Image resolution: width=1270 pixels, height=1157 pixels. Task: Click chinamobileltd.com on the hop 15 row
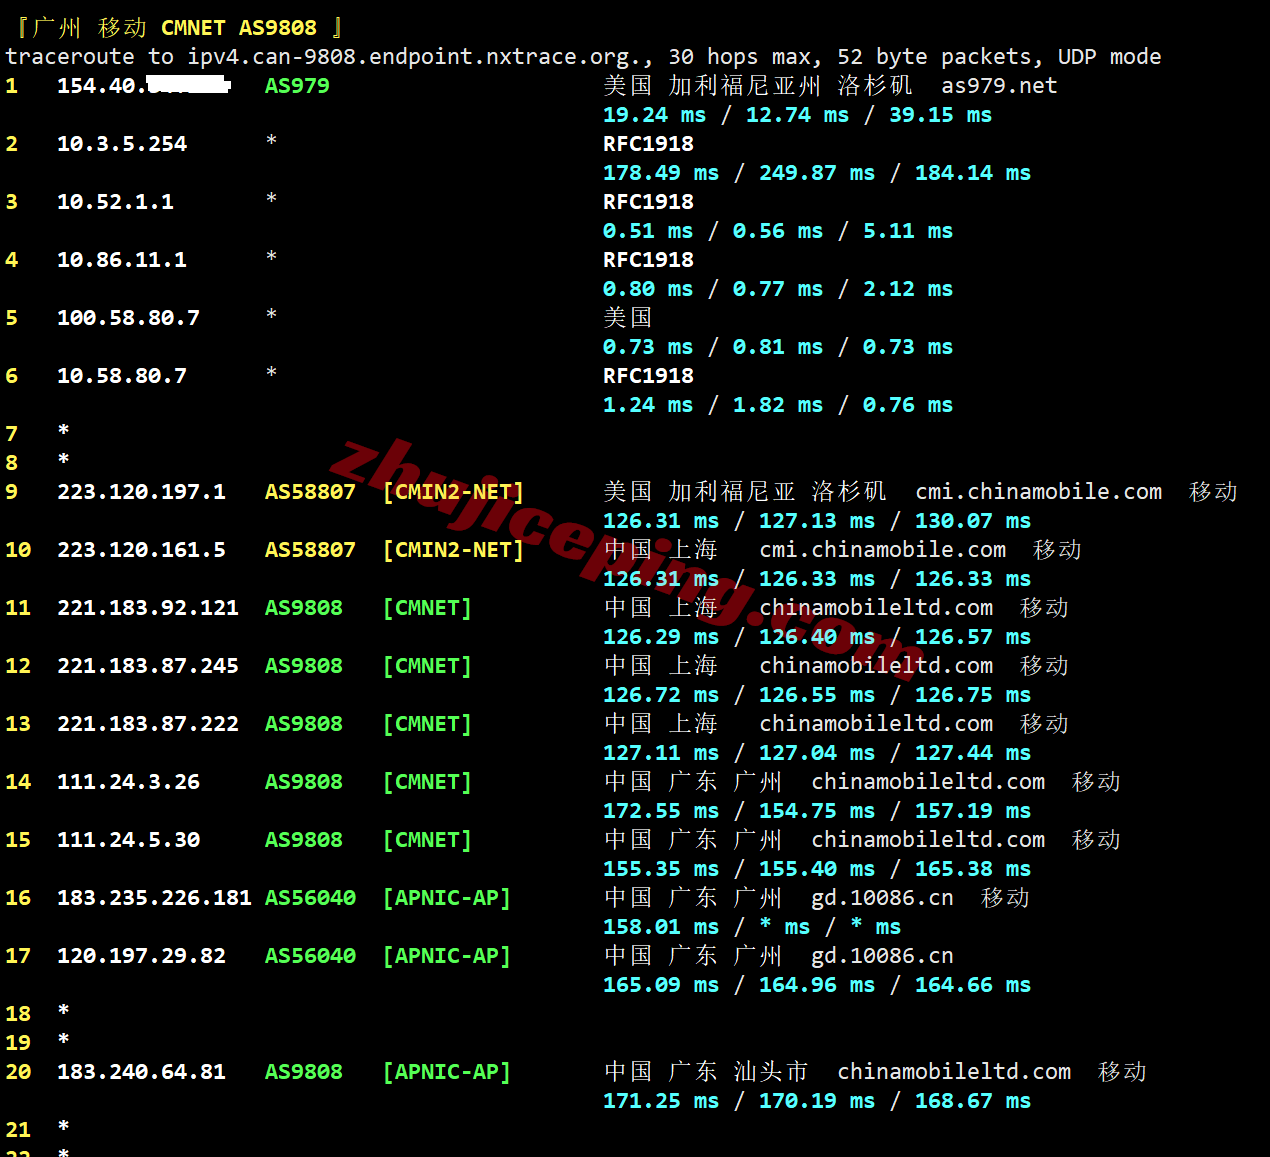[x=928, y=840]
